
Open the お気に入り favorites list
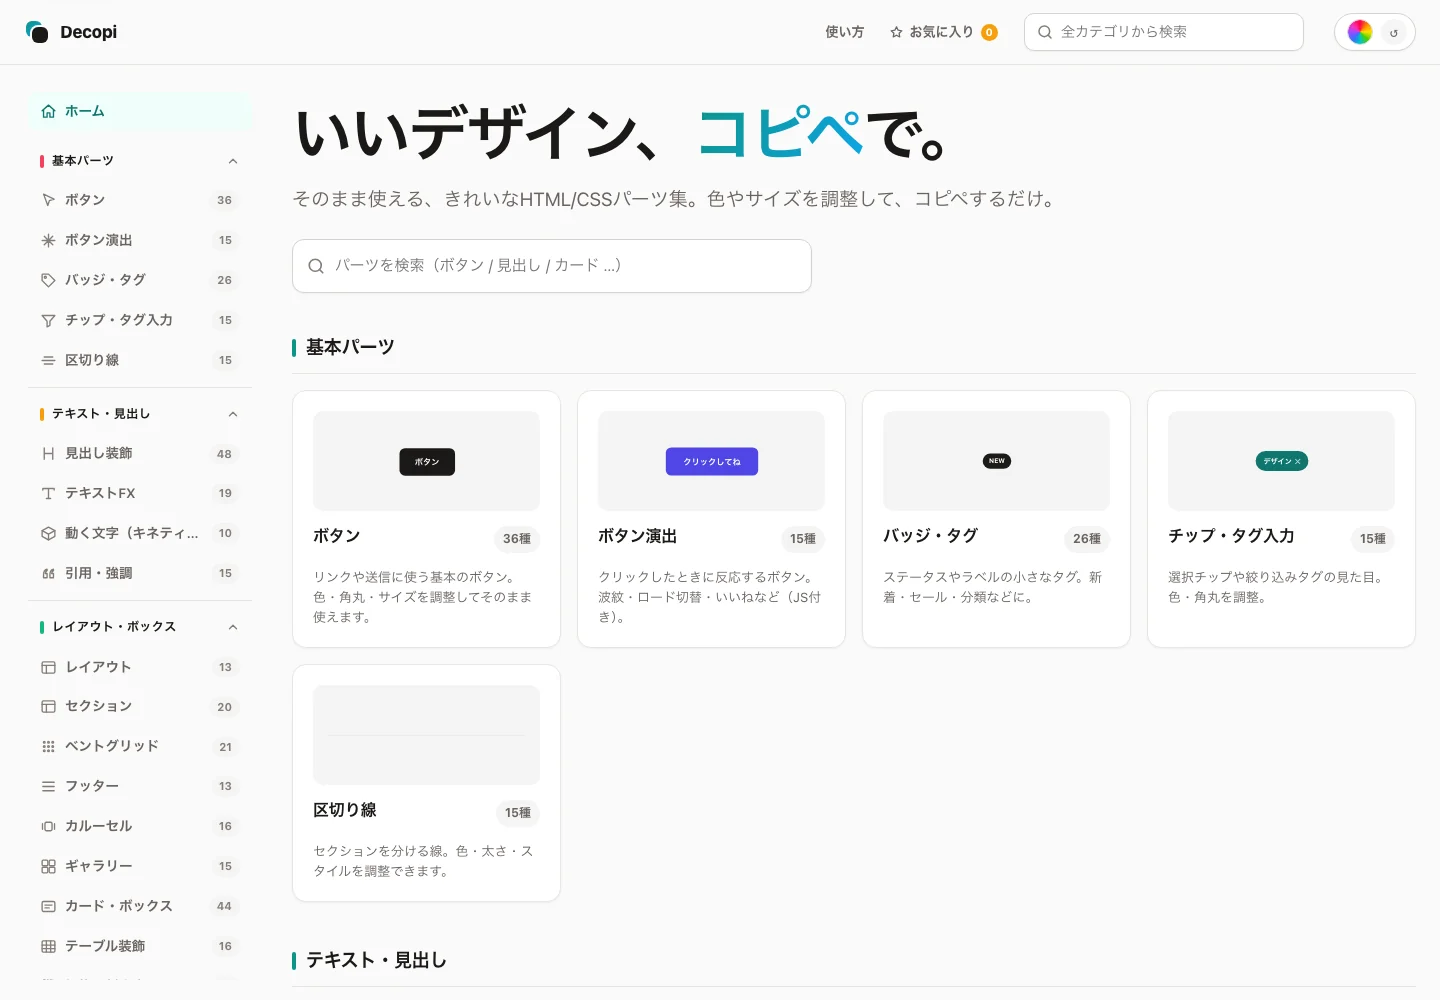[x=942, y=32]
